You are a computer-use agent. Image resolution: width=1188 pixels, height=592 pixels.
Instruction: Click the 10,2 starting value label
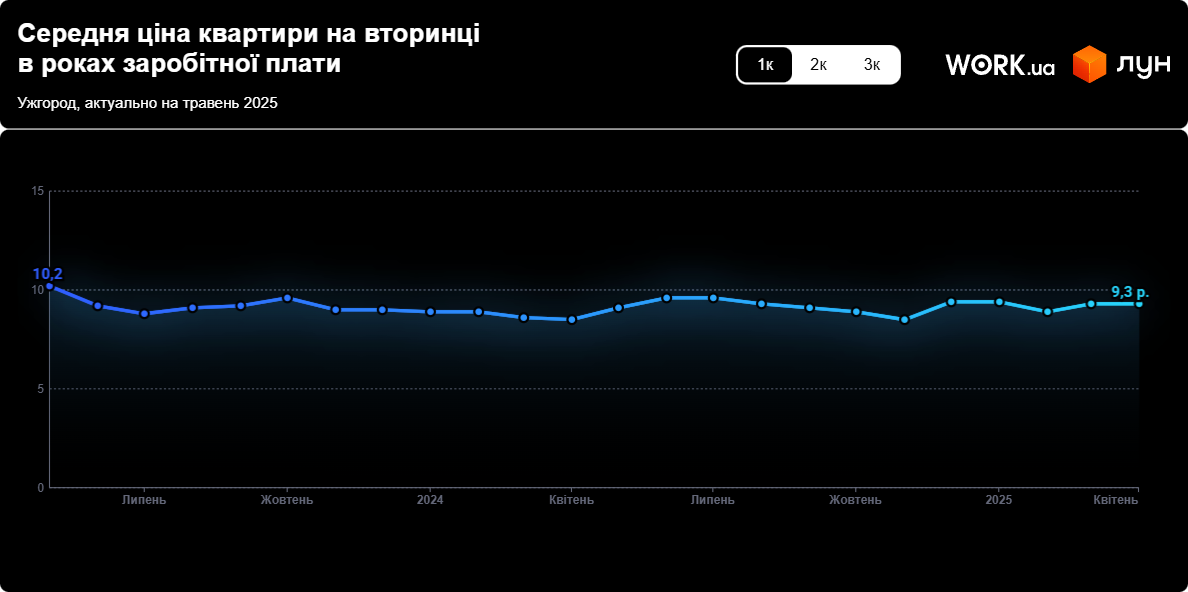click(47, 273)
